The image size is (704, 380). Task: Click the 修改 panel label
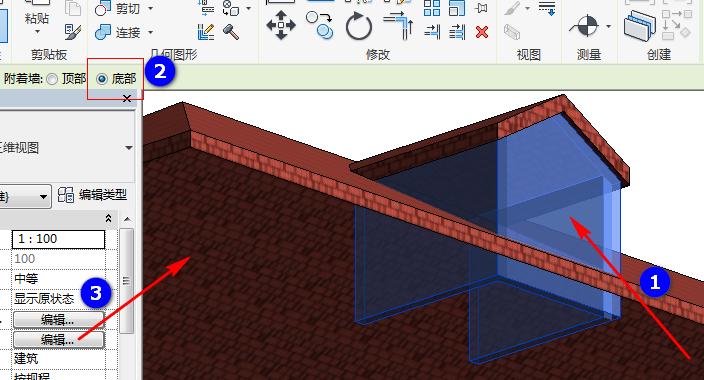pos(378,55)
